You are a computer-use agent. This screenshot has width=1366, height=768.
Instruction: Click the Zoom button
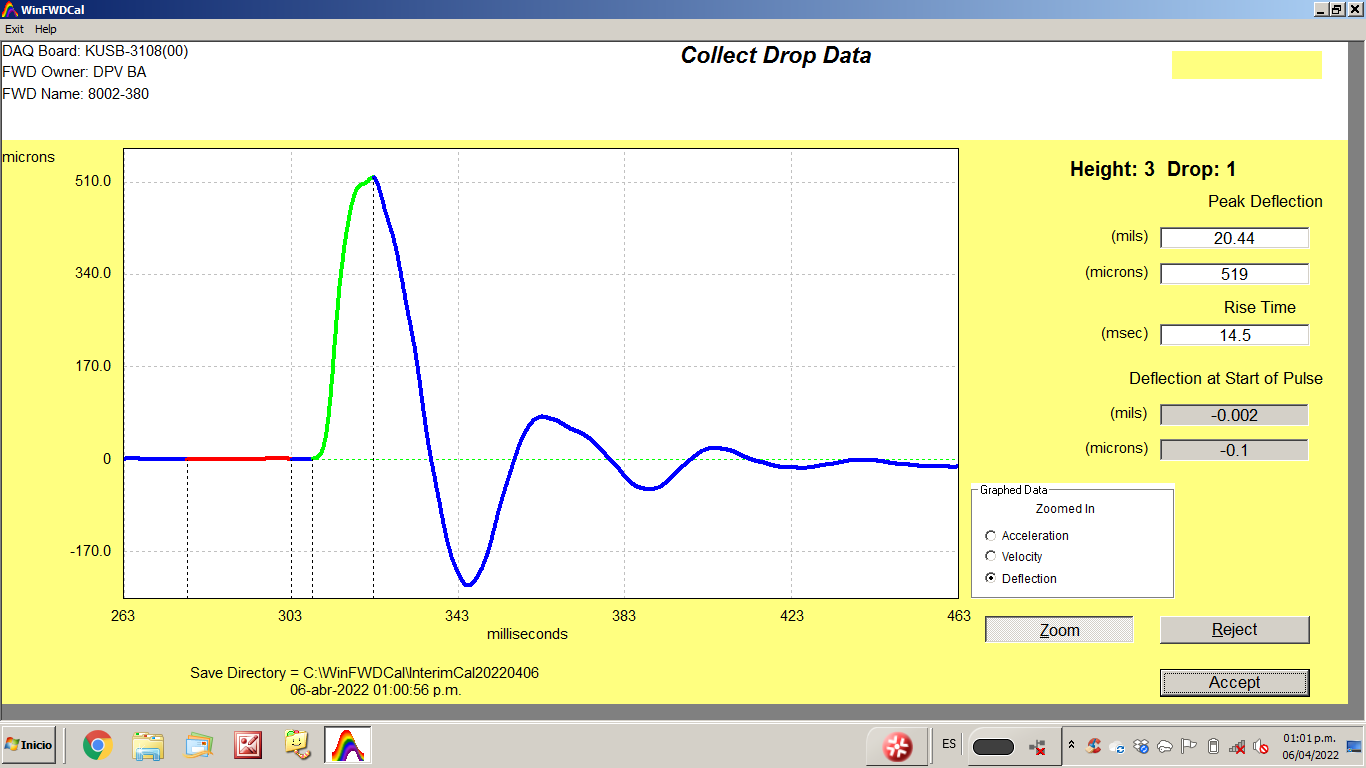(1059, 630)
